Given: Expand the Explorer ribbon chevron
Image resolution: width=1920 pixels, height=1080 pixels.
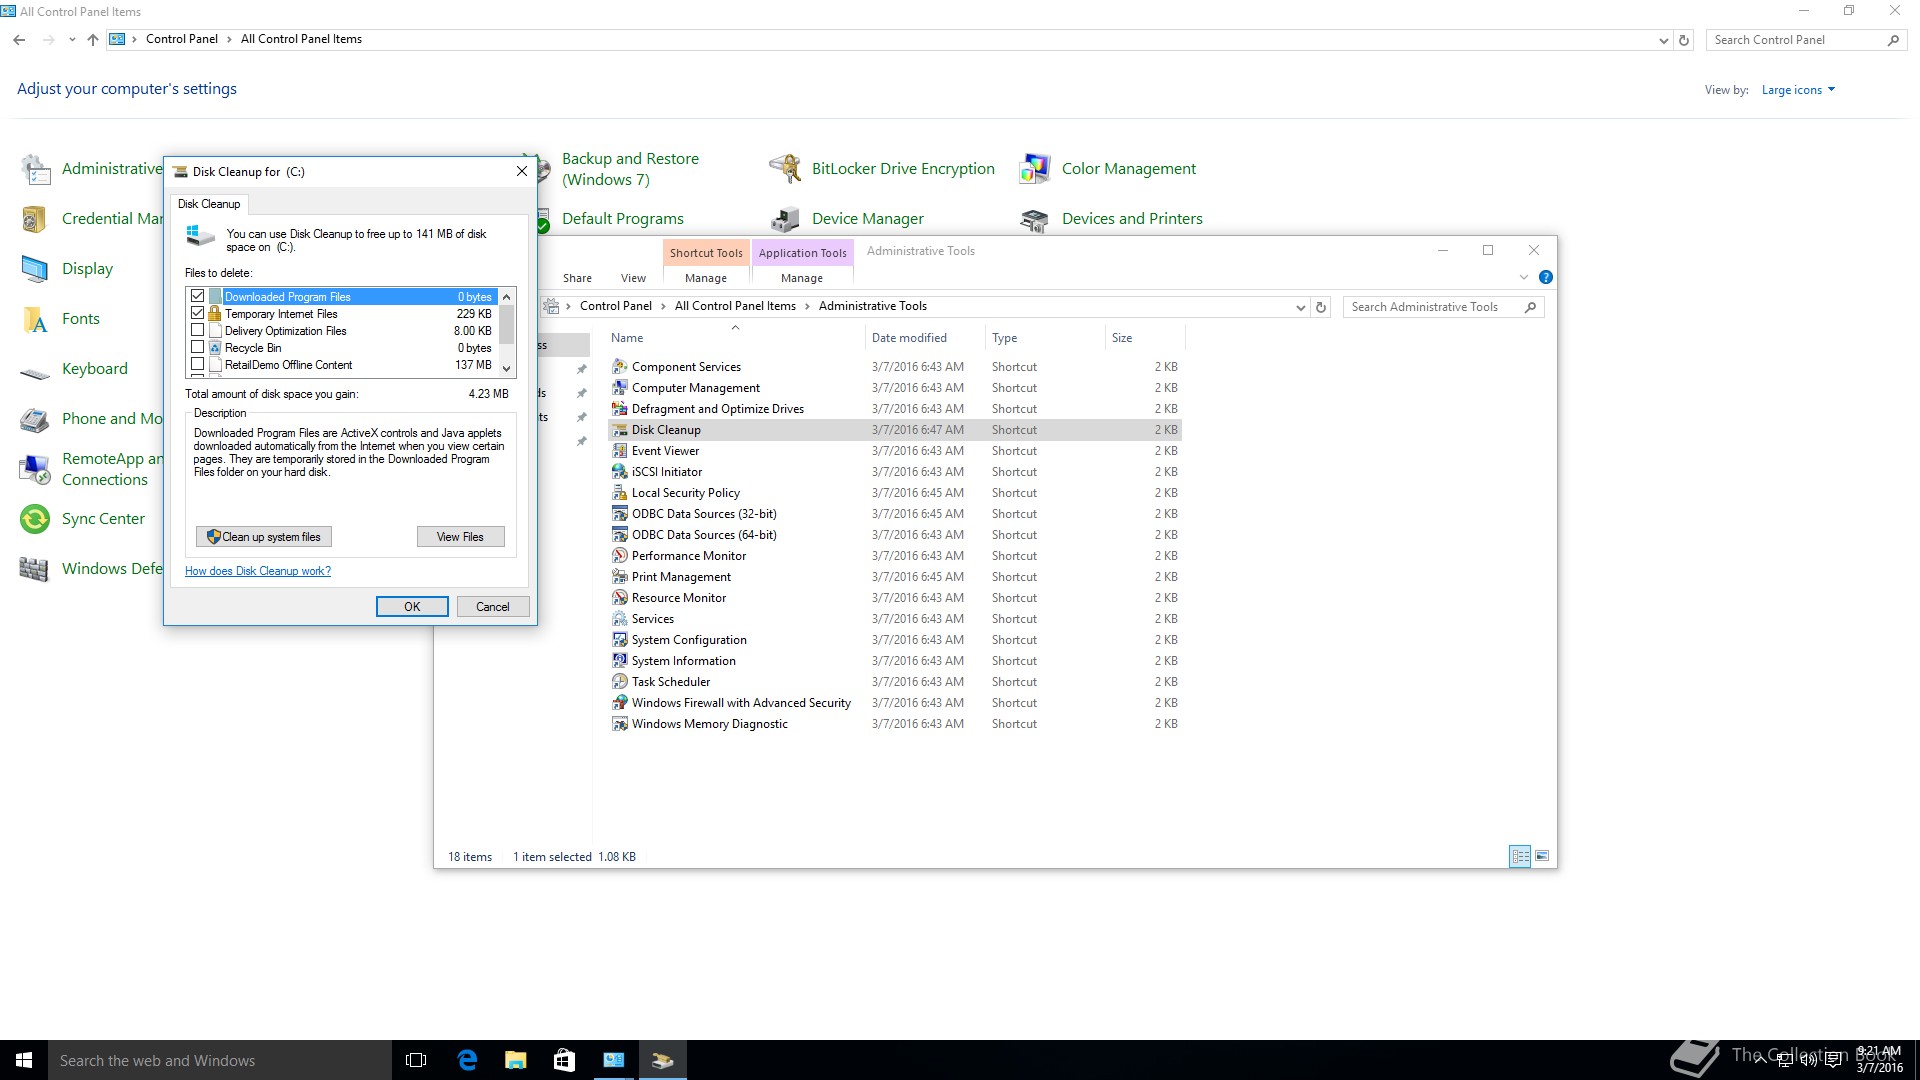Looking at the screenshot, I should (1523, 277).
